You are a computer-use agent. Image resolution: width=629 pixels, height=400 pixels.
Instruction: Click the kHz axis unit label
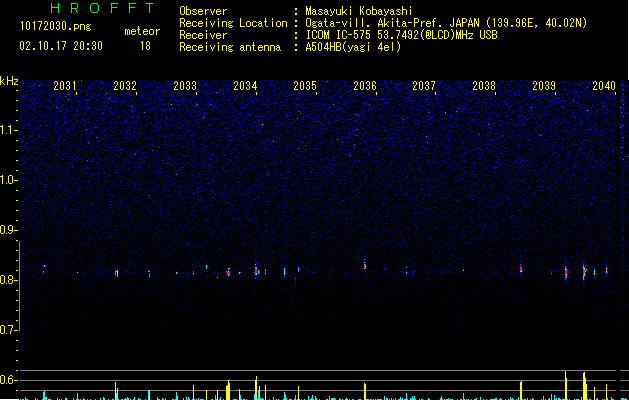(x=9, y=81)
